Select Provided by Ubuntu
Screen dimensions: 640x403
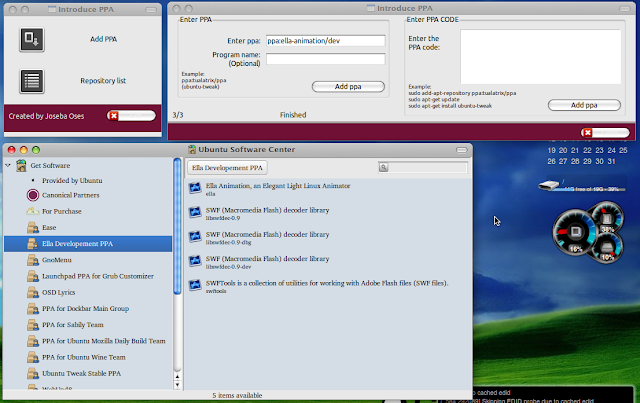coord(72,180)
